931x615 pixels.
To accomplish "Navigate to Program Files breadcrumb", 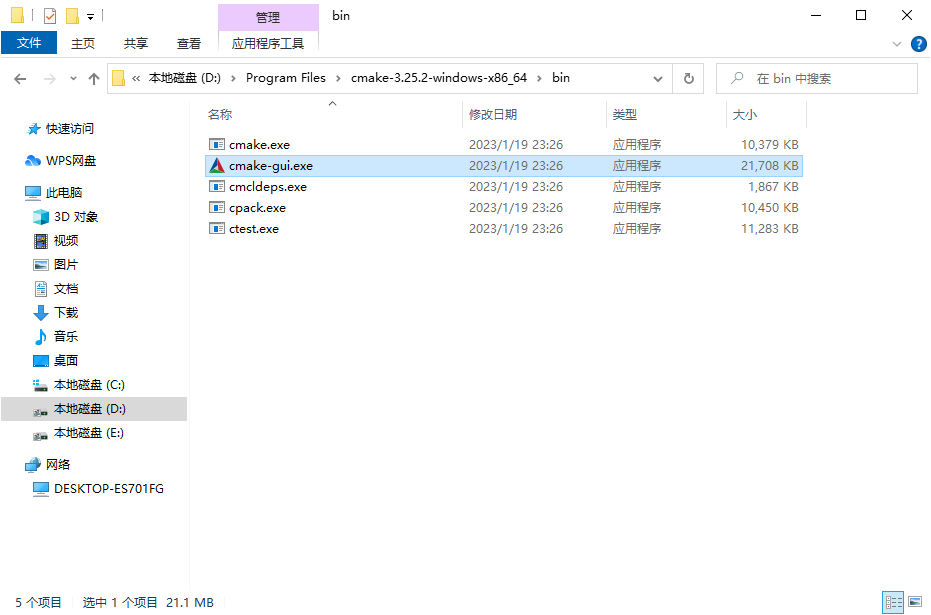I will coord(286,78).
